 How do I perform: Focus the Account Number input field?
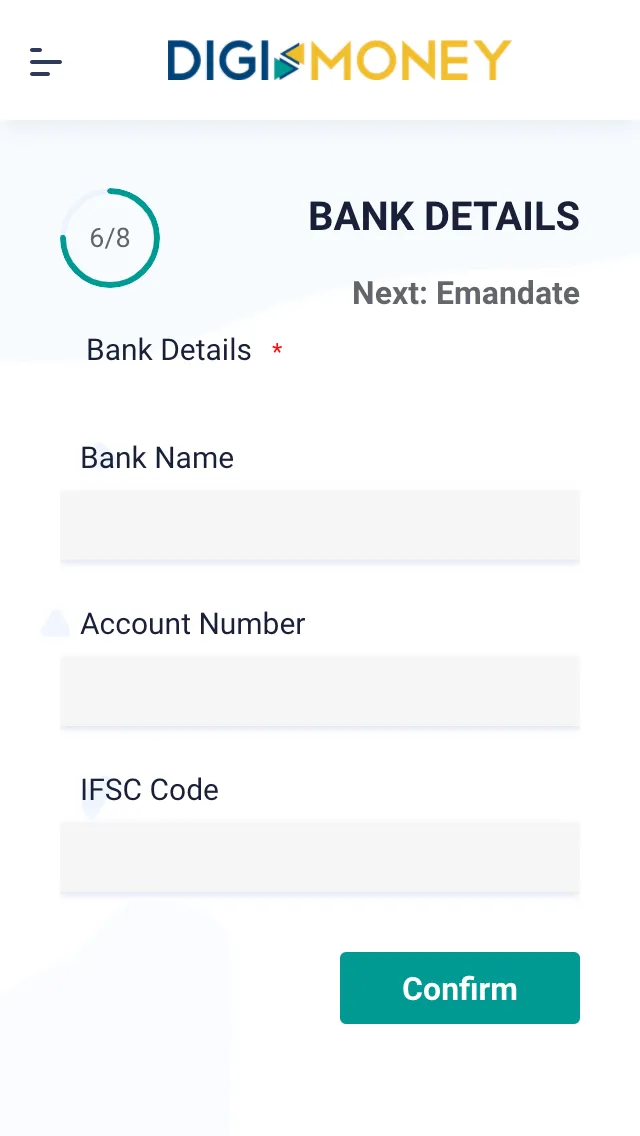pyautogui.click(x=320, y=692)
